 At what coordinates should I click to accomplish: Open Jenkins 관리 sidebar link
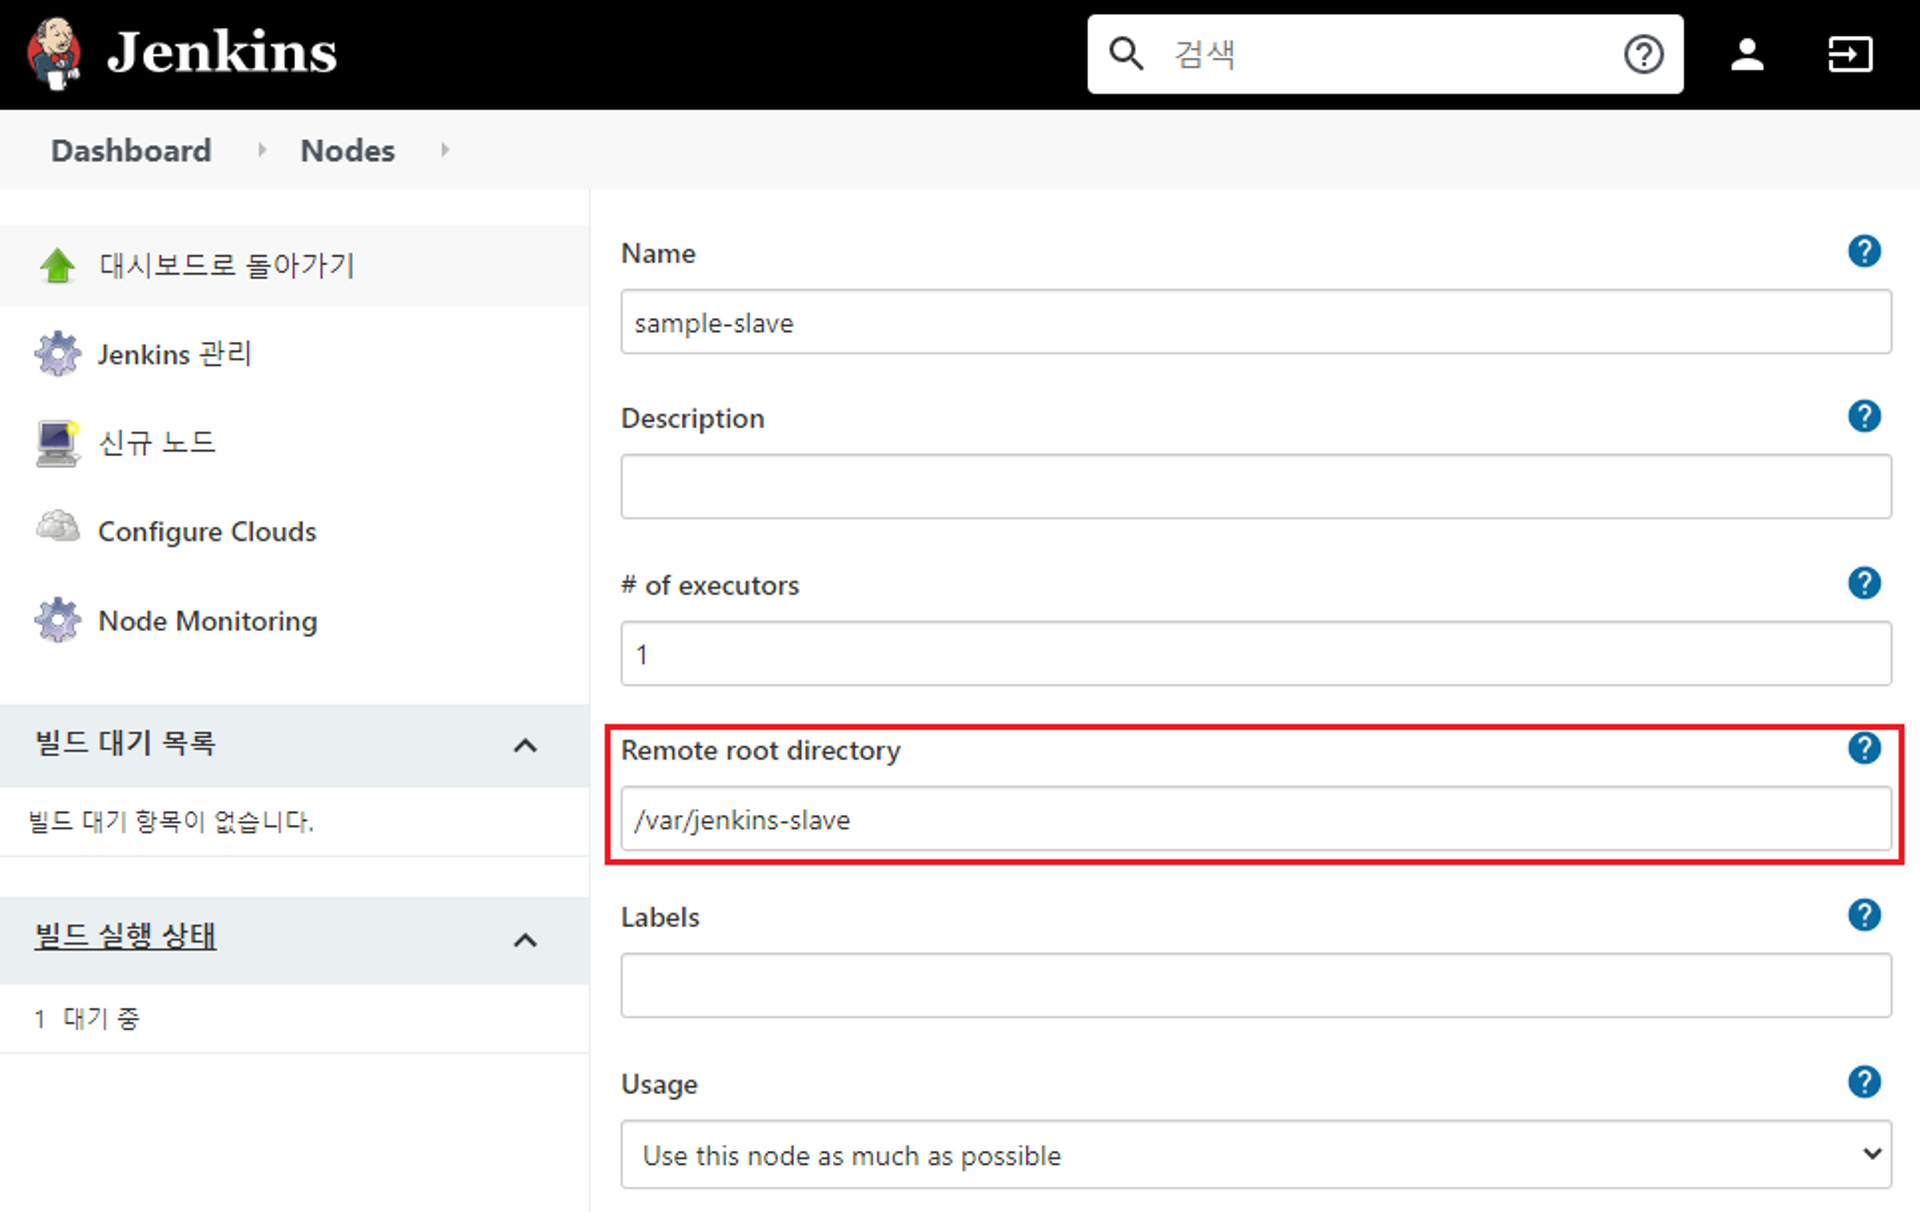pos(174,354)
